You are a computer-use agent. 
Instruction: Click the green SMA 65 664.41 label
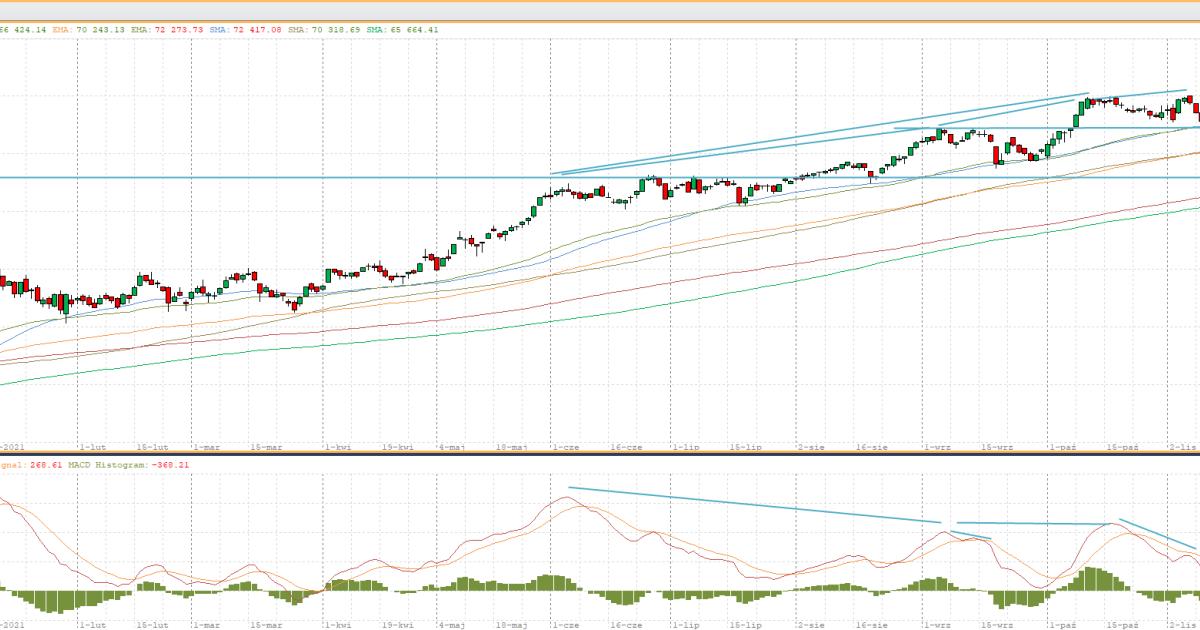tap(404, 30)
